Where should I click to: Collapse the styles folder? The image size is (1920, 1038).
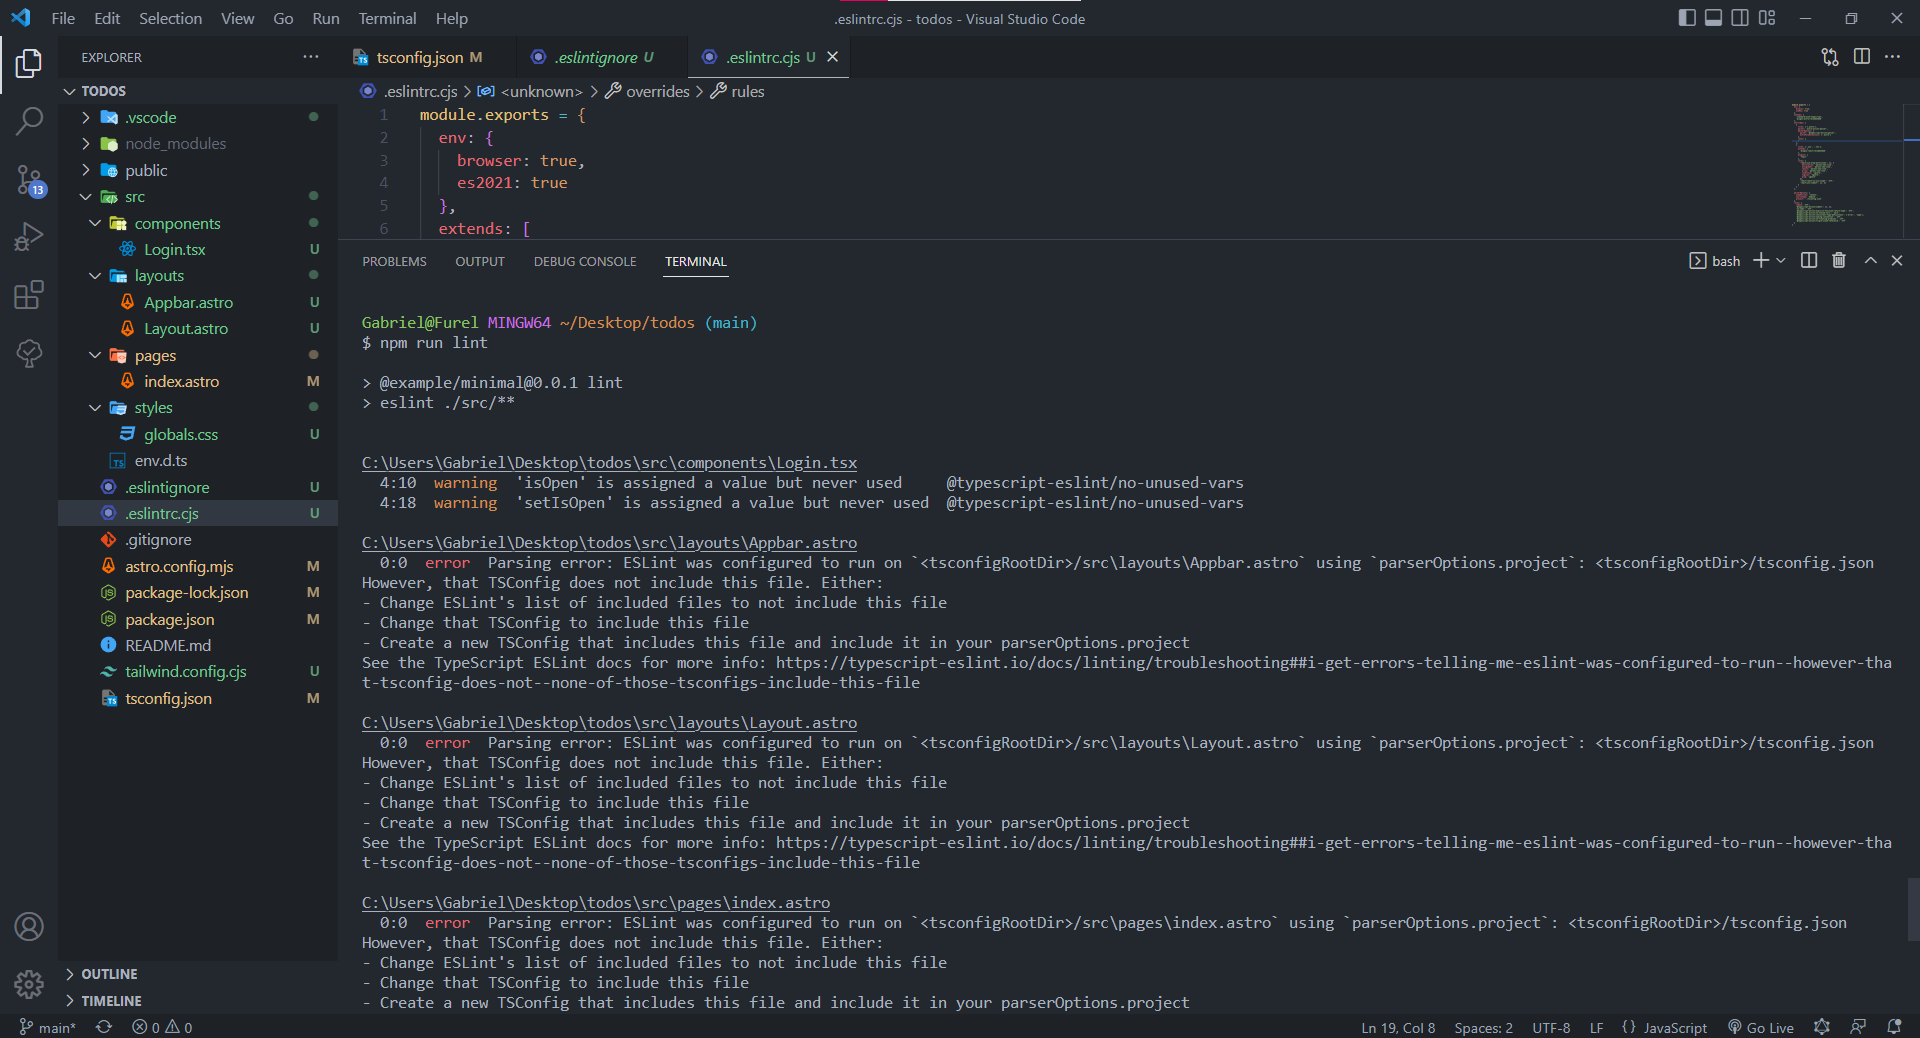(198, 408)
